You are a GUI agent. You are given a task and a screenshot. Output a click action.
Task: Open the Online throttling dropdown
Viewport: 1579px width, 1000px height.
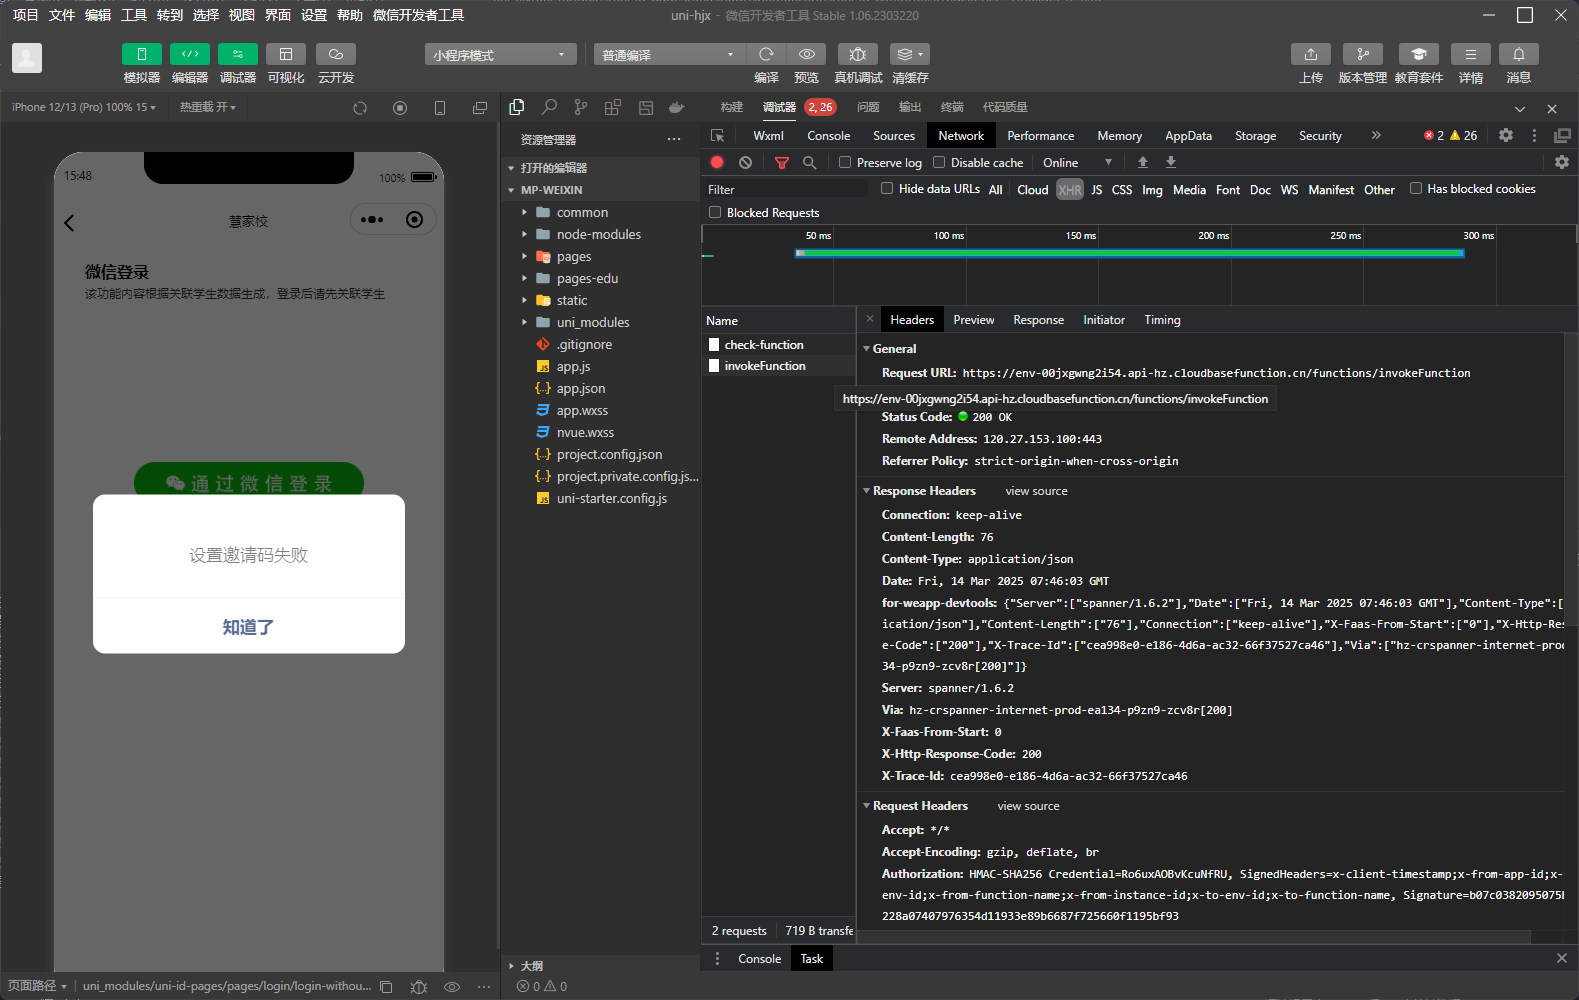[x=1078, y=162]
